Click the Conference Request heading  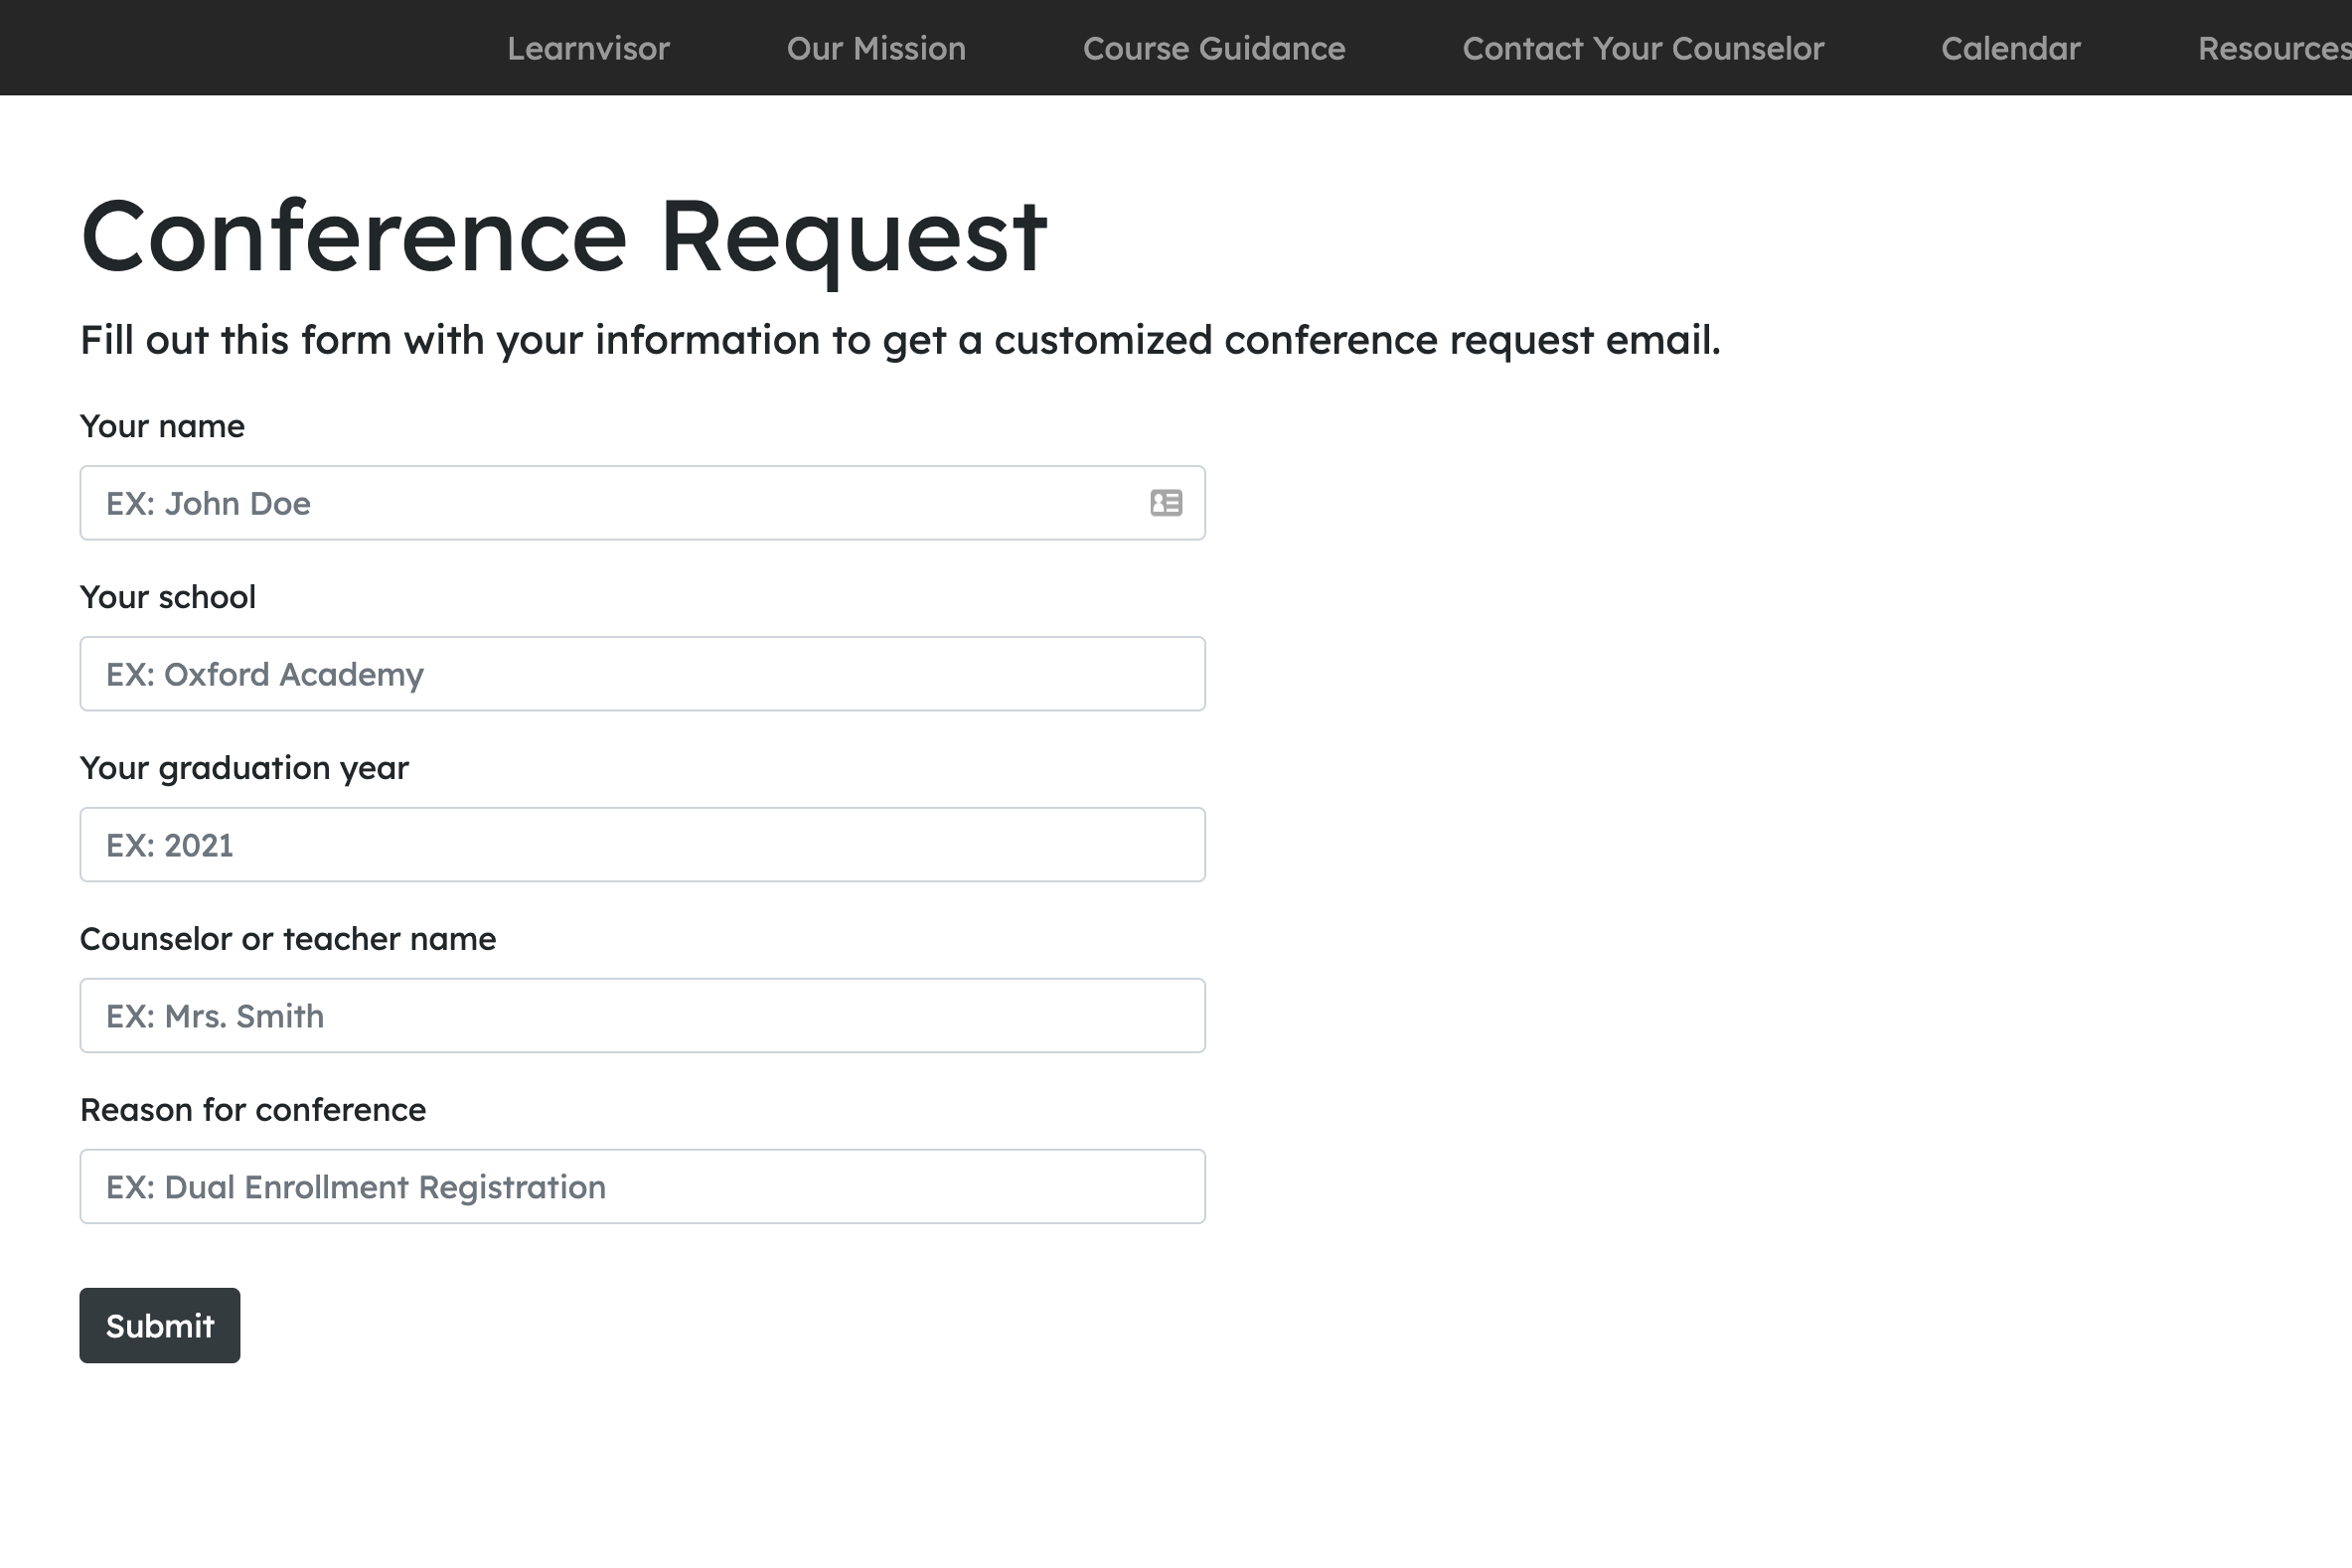coord(563,237)
